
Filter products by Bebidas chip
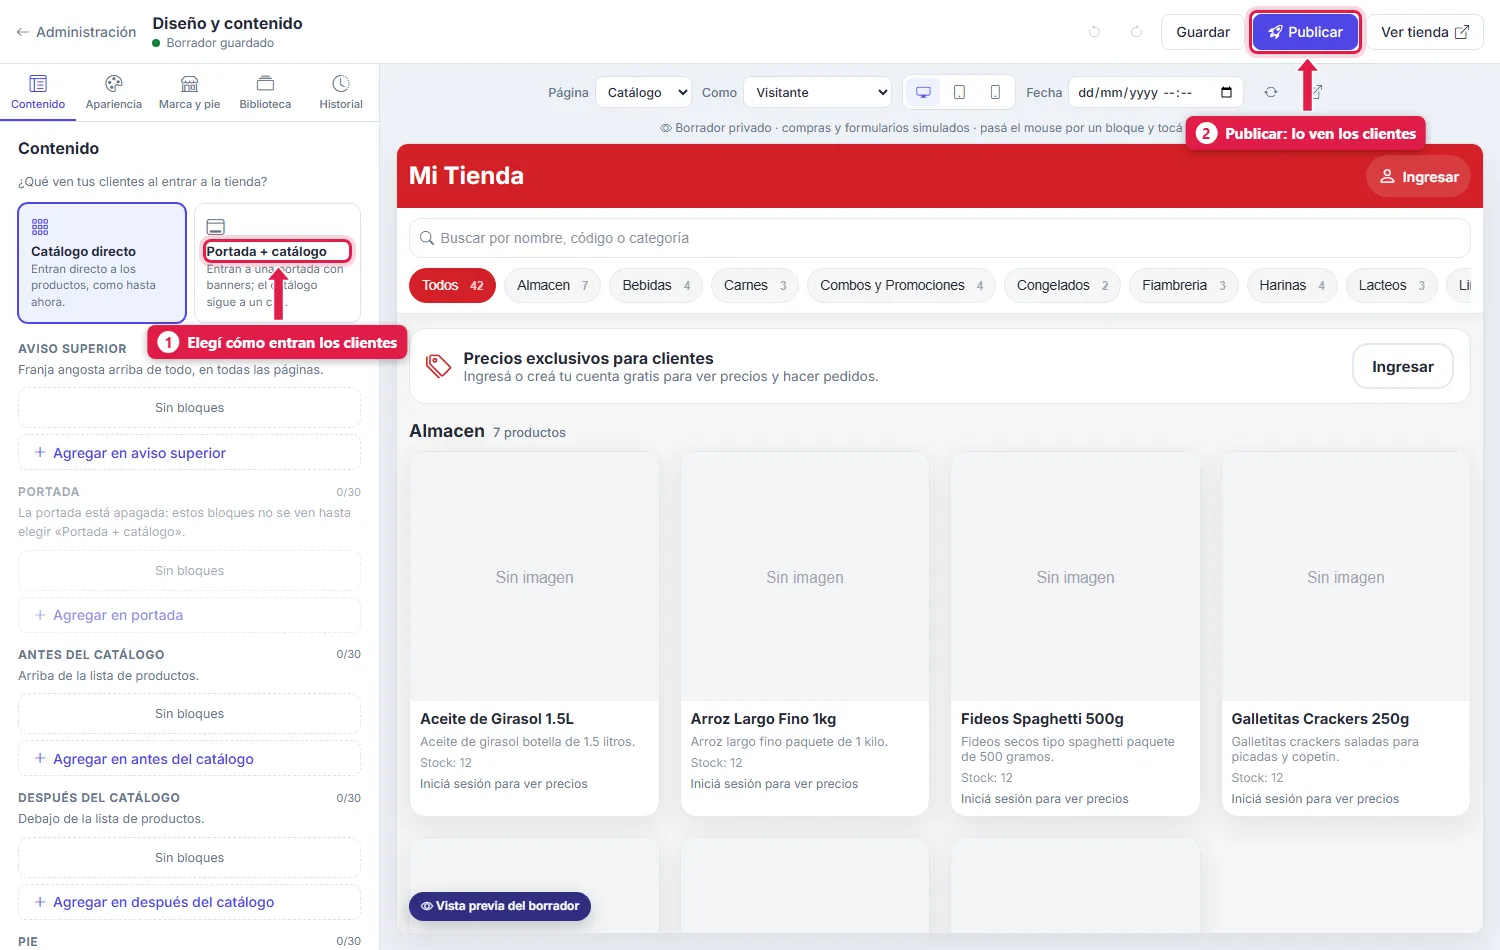(656, 285)
